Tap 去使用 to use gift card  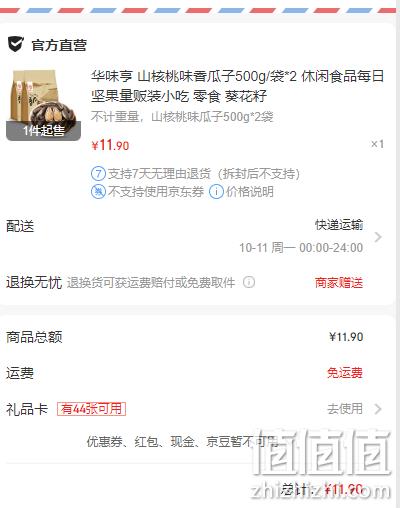(345, 409)
